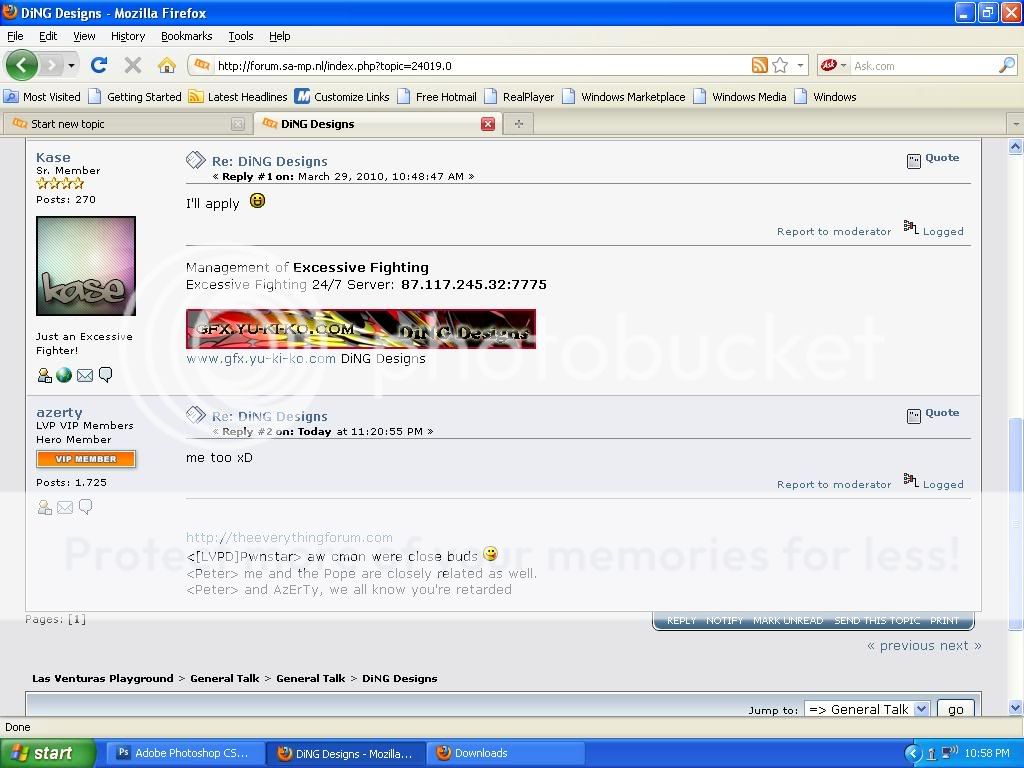
Task: Bookmark this page with the star icon
Action: pyautogui.click(x=780, y=66)
